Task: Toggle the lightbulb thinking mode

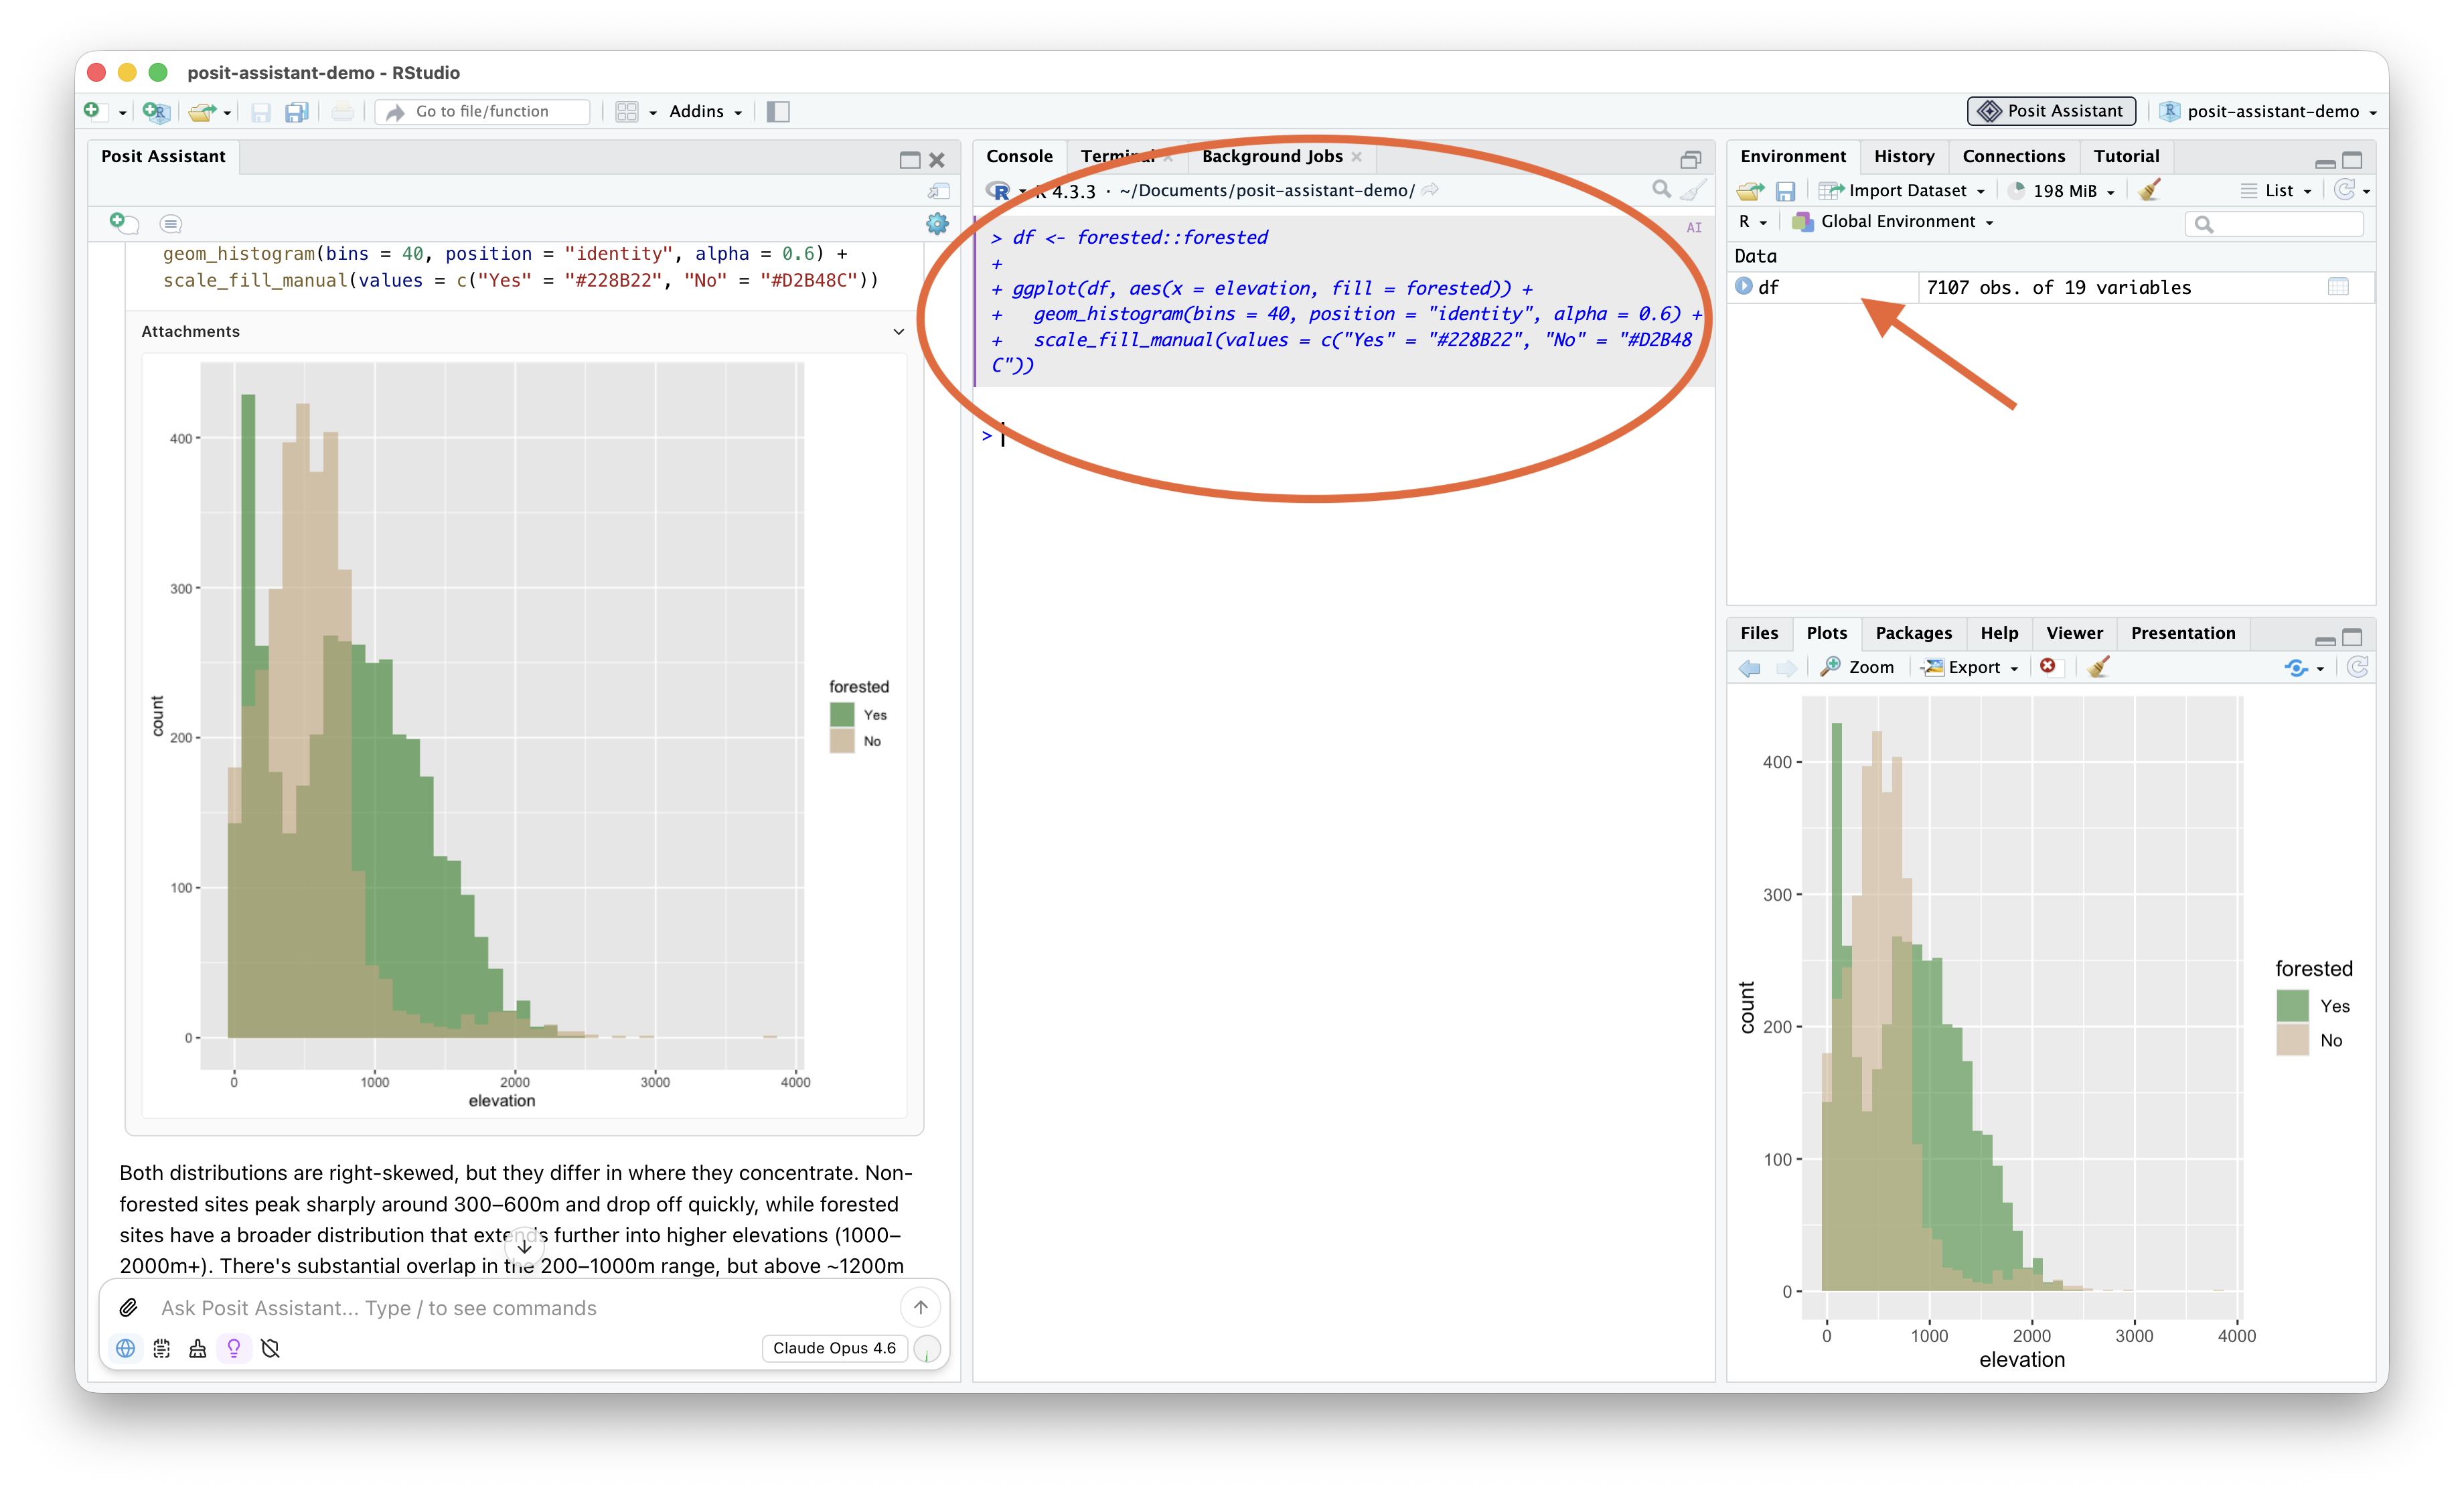Action: (234, 1348)
